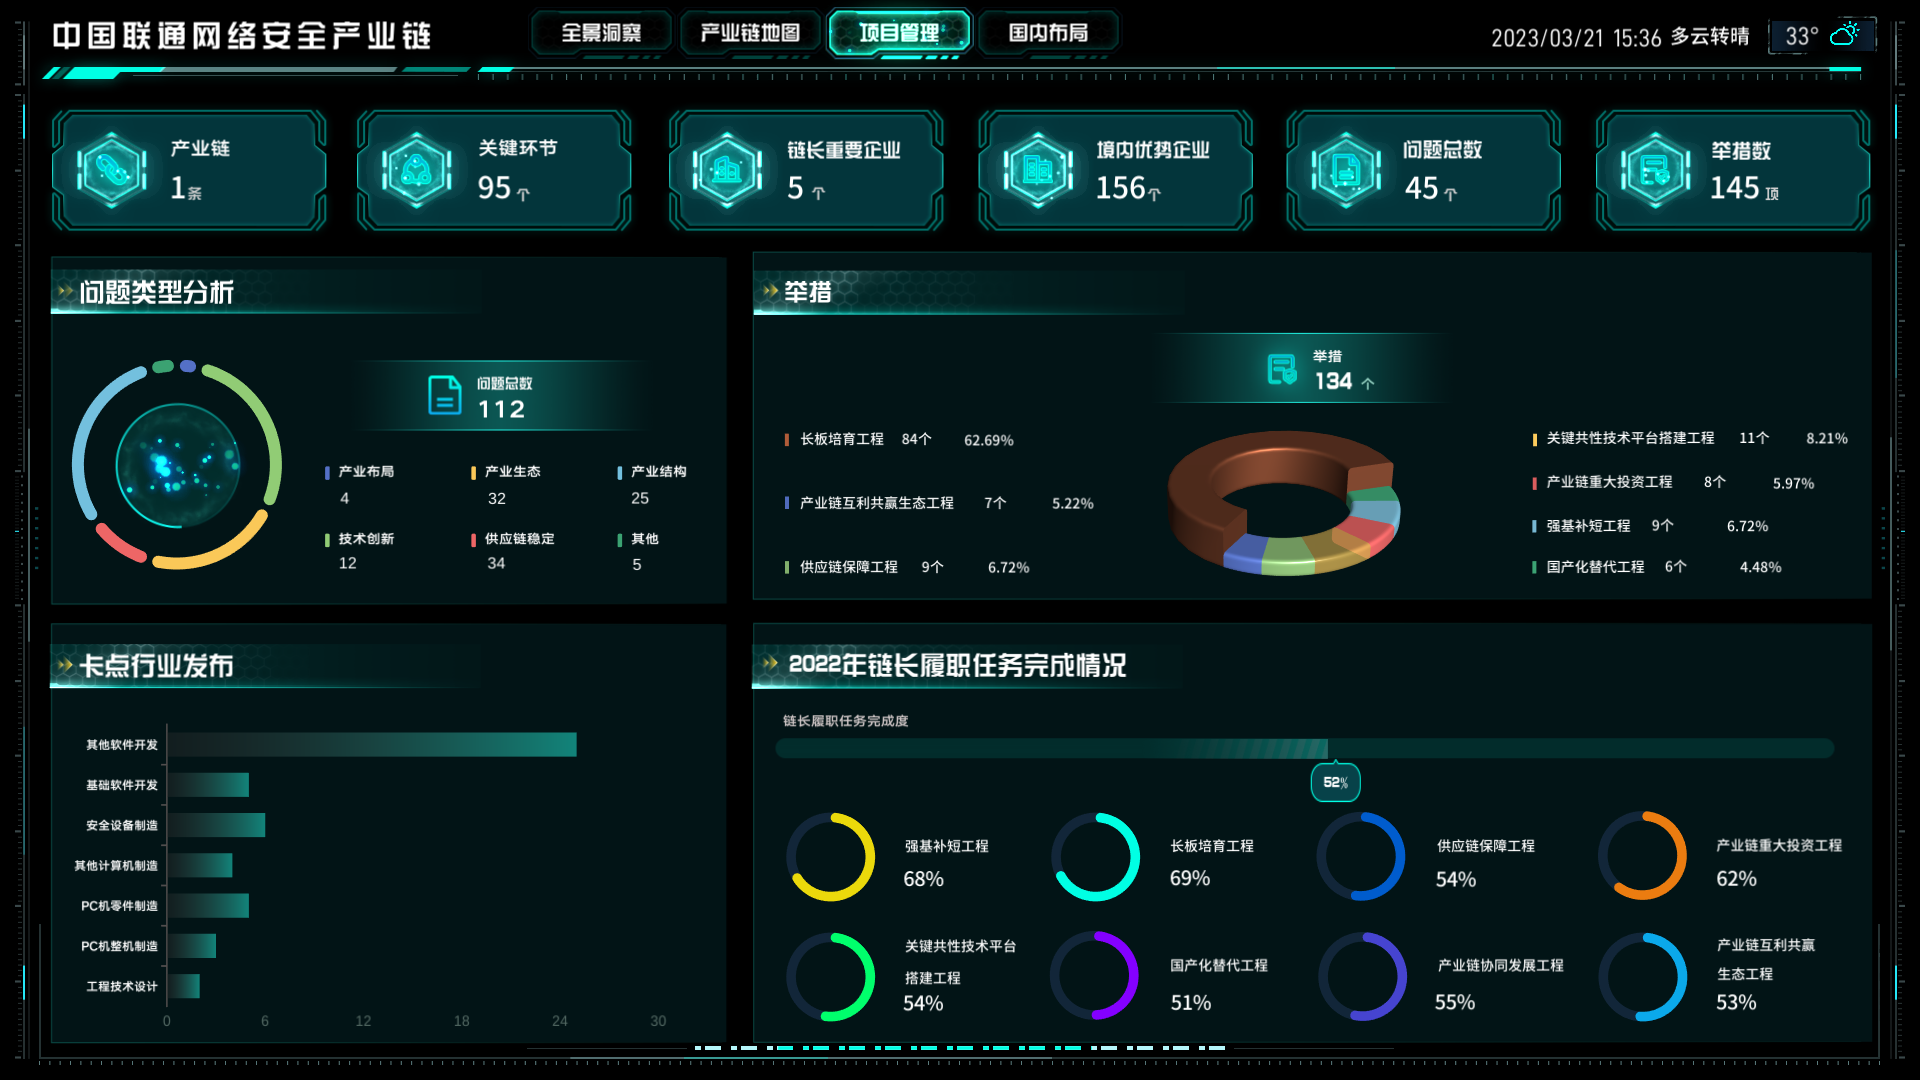
Task: Click the 3D donut pie chart
Action: 1284,503
